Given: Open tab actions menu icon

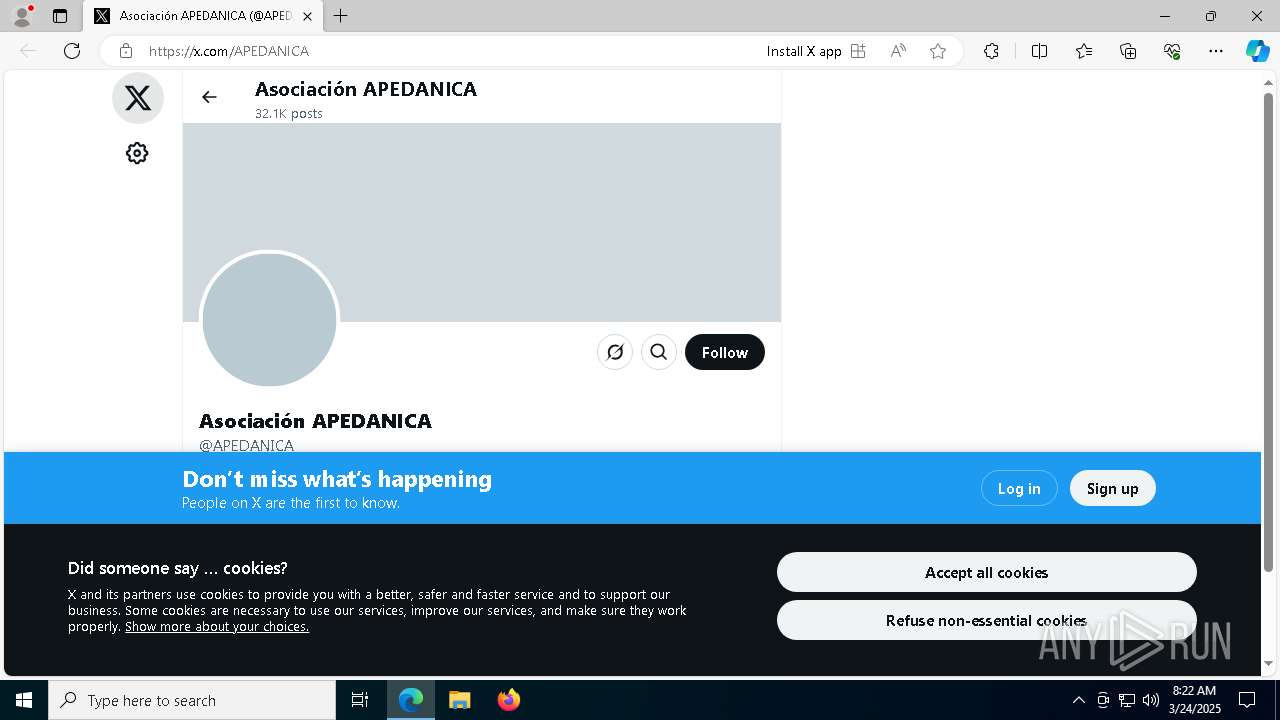Looking at the screenshot, I should [x=60, y=16].
